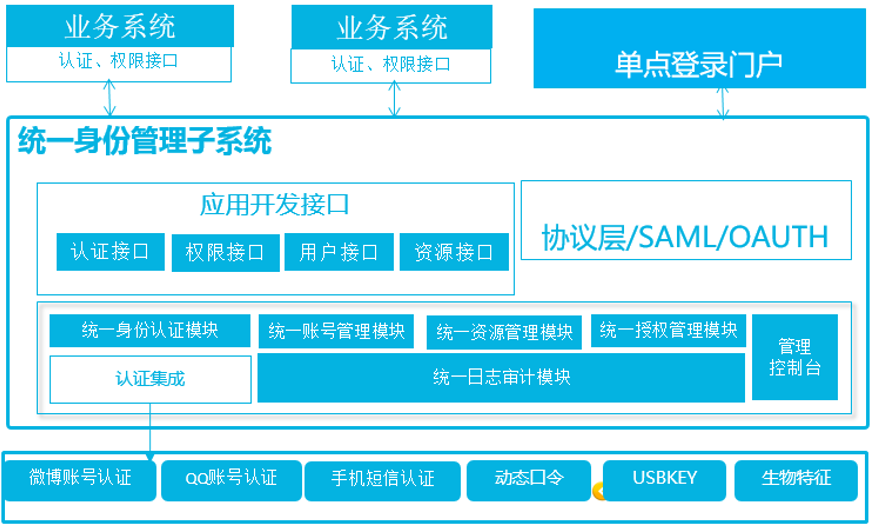This screenshot has height=528, width=874.
Task: Click the 用户接口 block
Action: point(339,252)
